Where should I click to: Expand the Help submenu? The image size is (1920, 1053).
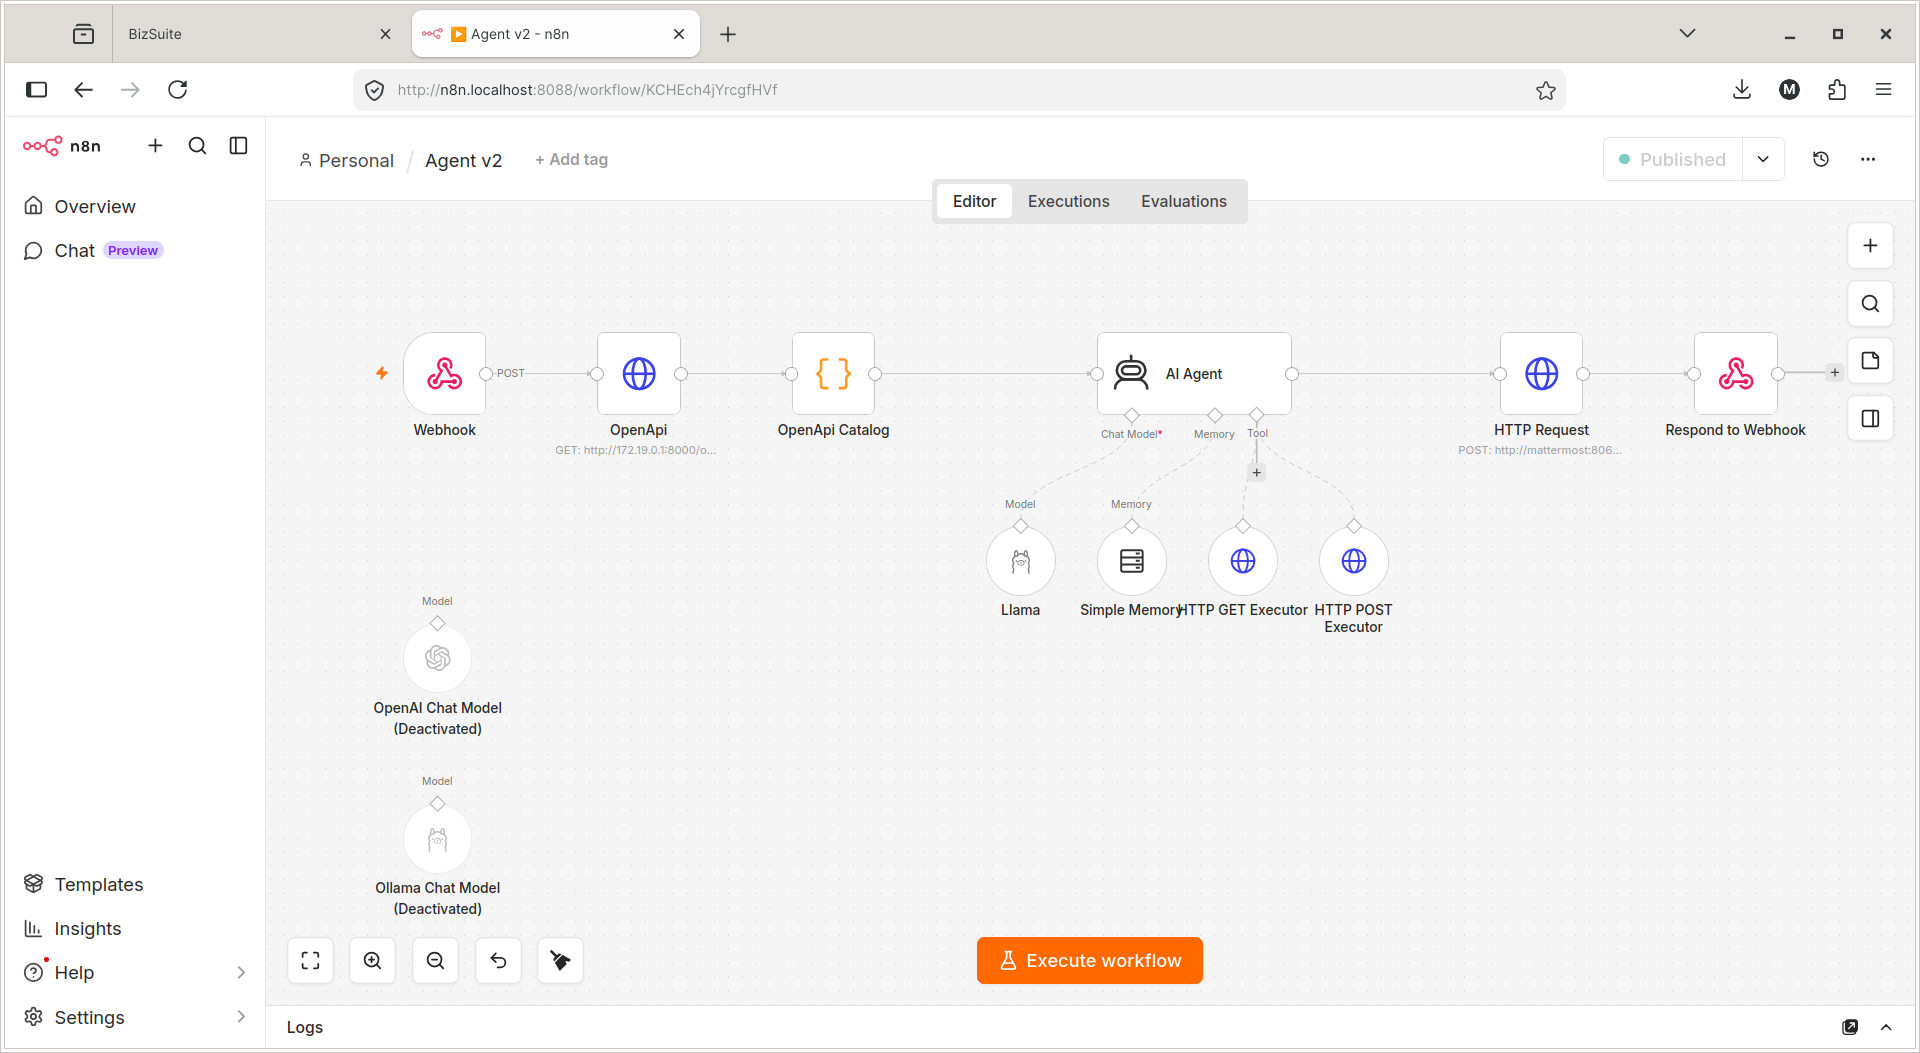[241, 972]
